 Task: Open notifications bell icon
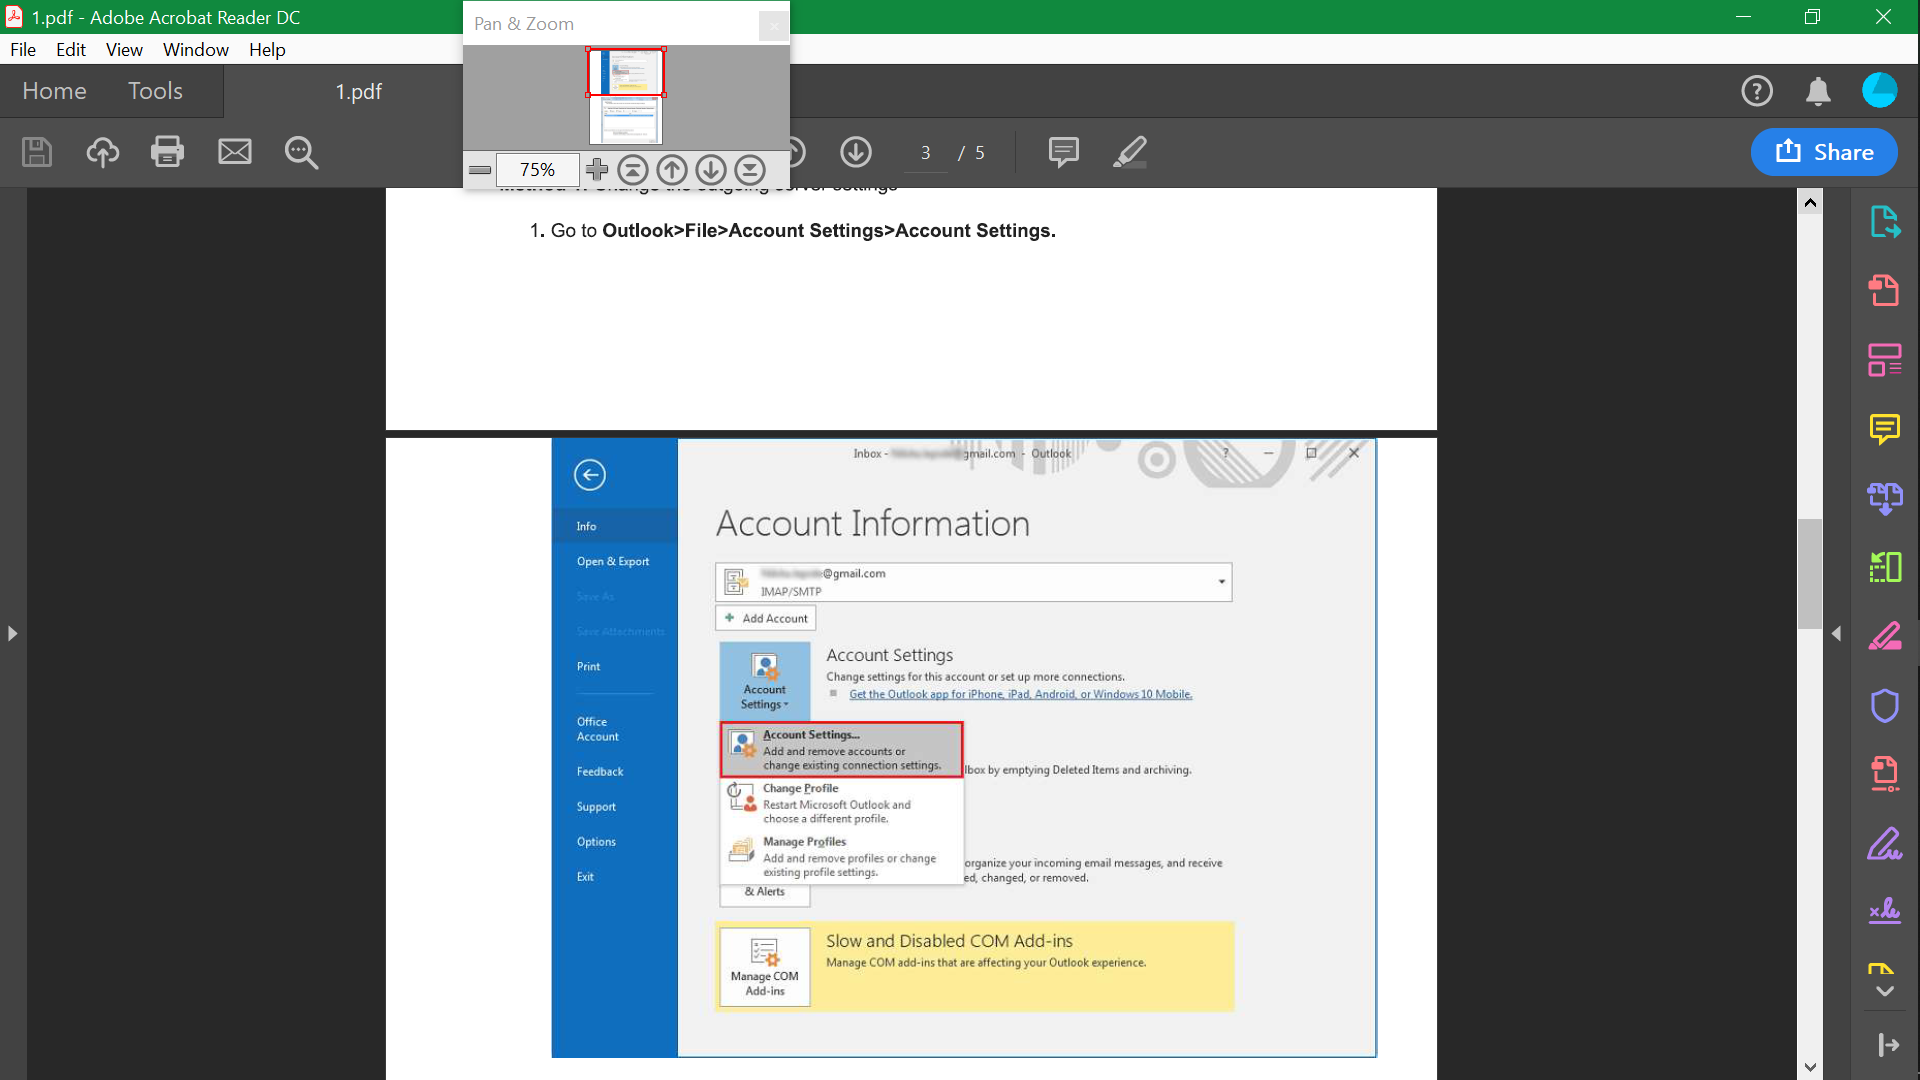click(x=1818, y=91)
